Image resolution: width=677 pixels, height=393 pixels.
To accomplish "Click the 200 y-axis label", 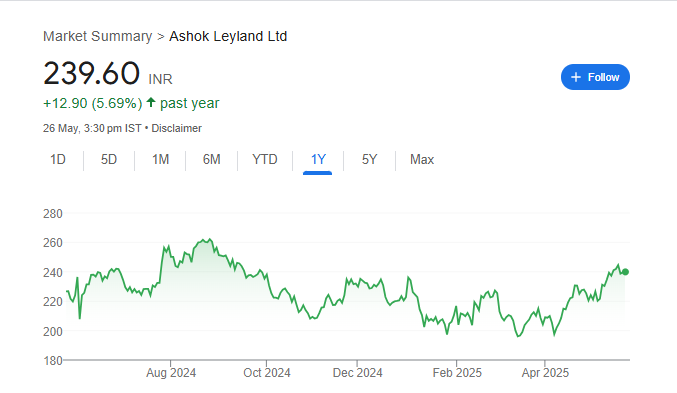I will point(53,331).
